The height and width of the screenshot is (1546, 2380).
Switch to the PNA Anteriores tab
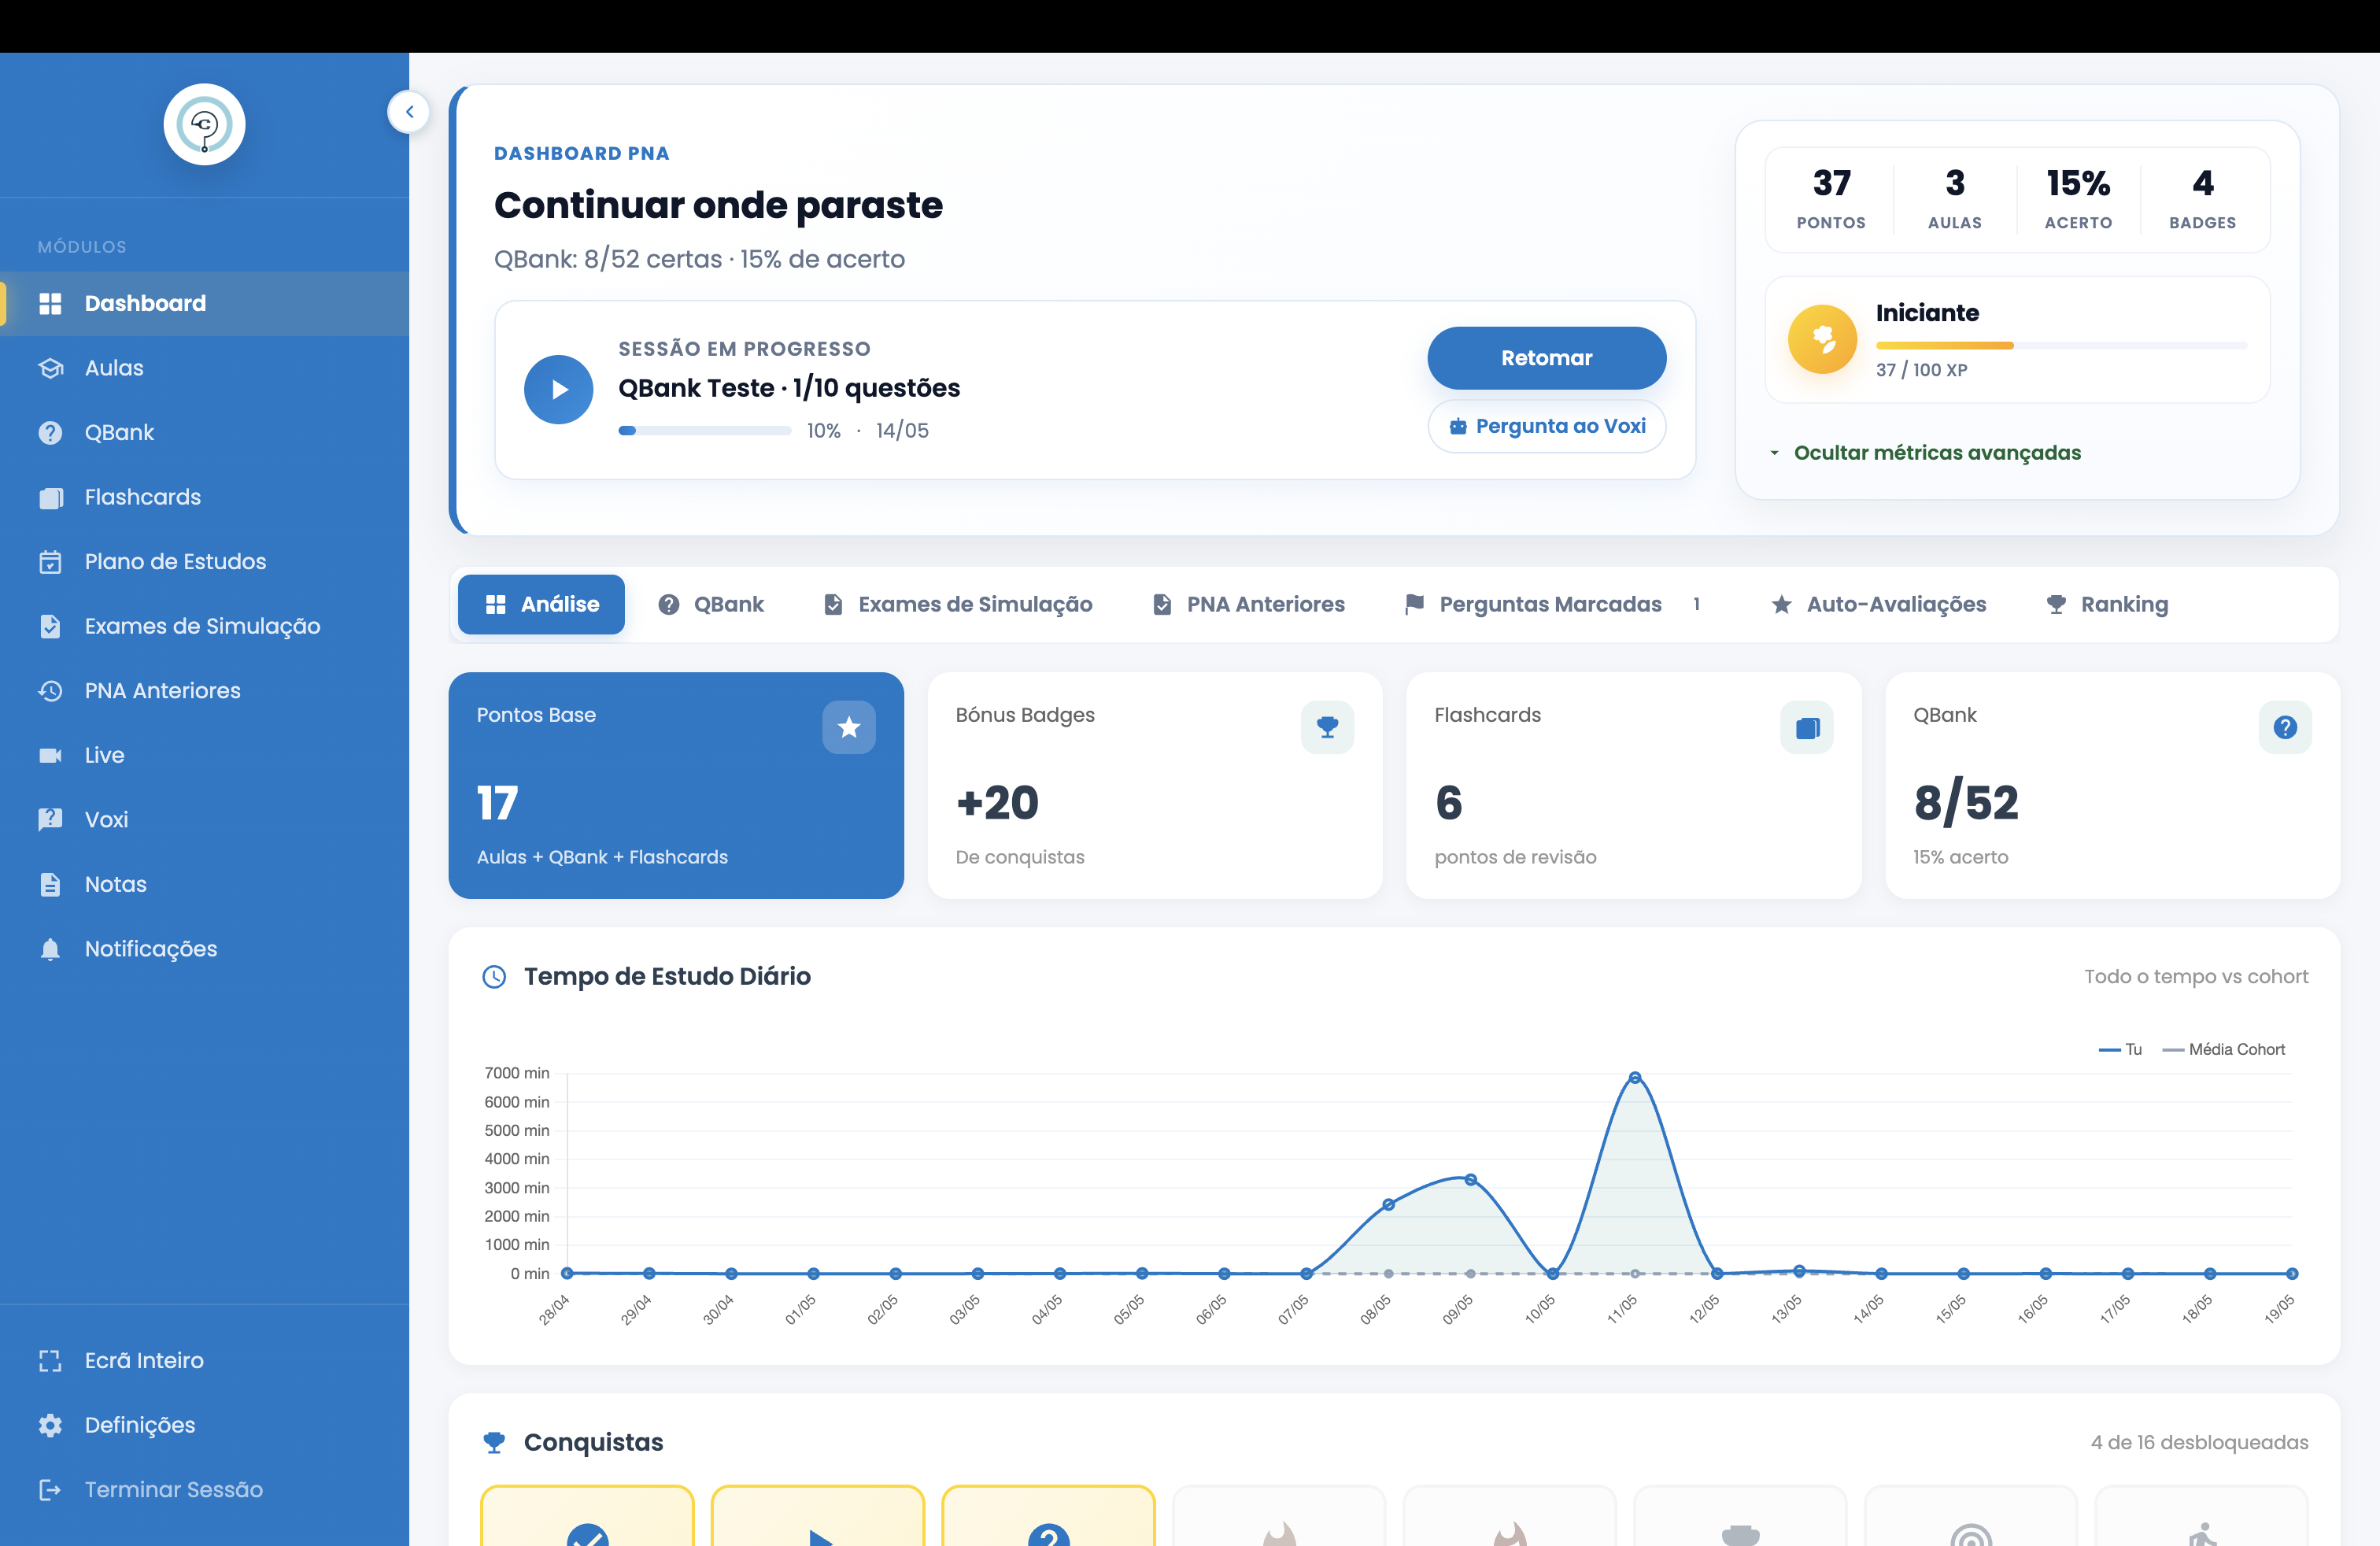(x=1248, y=604)
